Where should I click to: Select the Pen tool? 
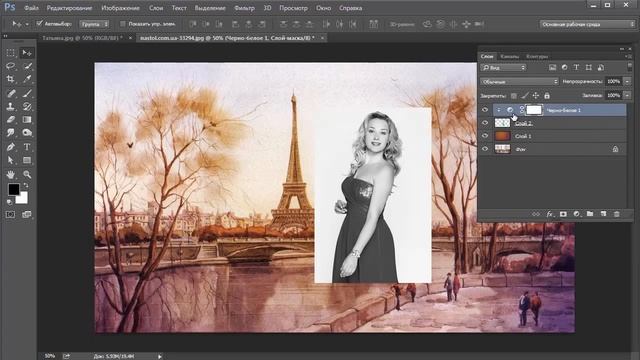[x=11, y=147]
